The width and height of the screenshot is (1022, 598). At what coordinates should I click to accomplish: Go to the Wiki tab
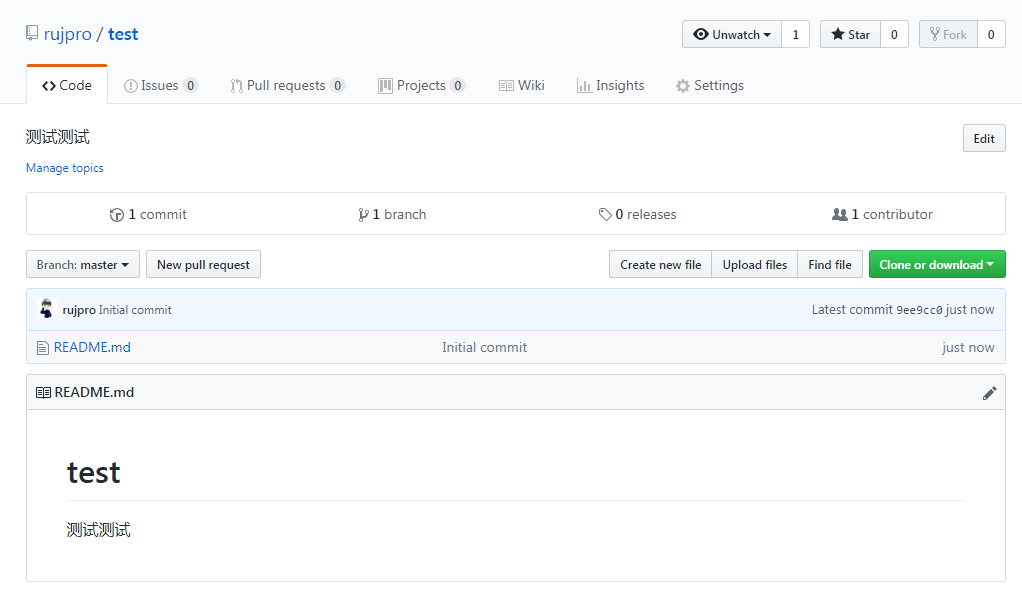pos(521,85)
